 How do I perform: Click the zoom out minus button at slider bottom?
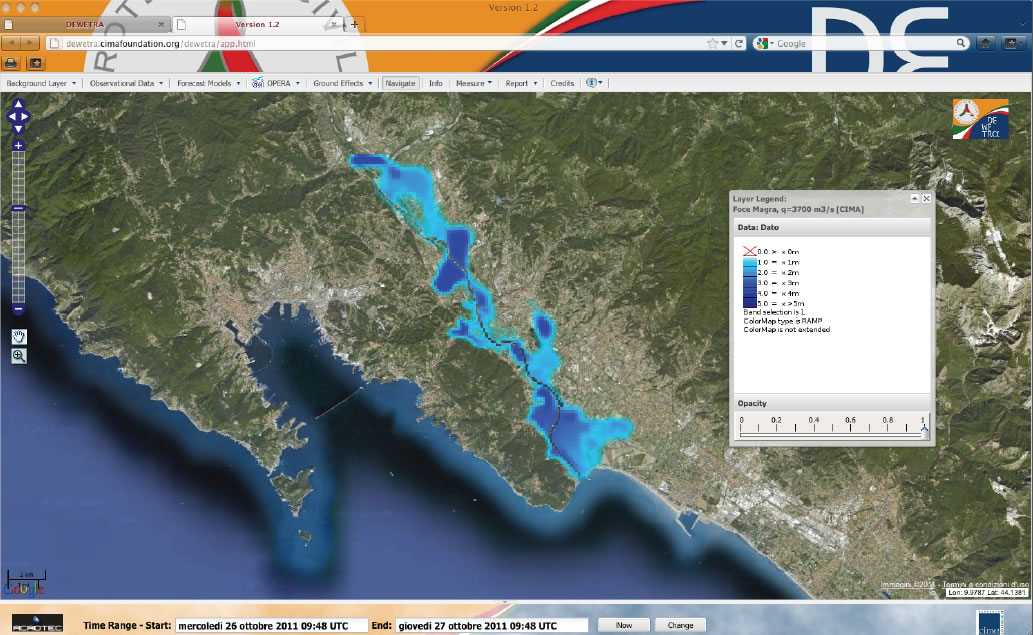(19, 310)
